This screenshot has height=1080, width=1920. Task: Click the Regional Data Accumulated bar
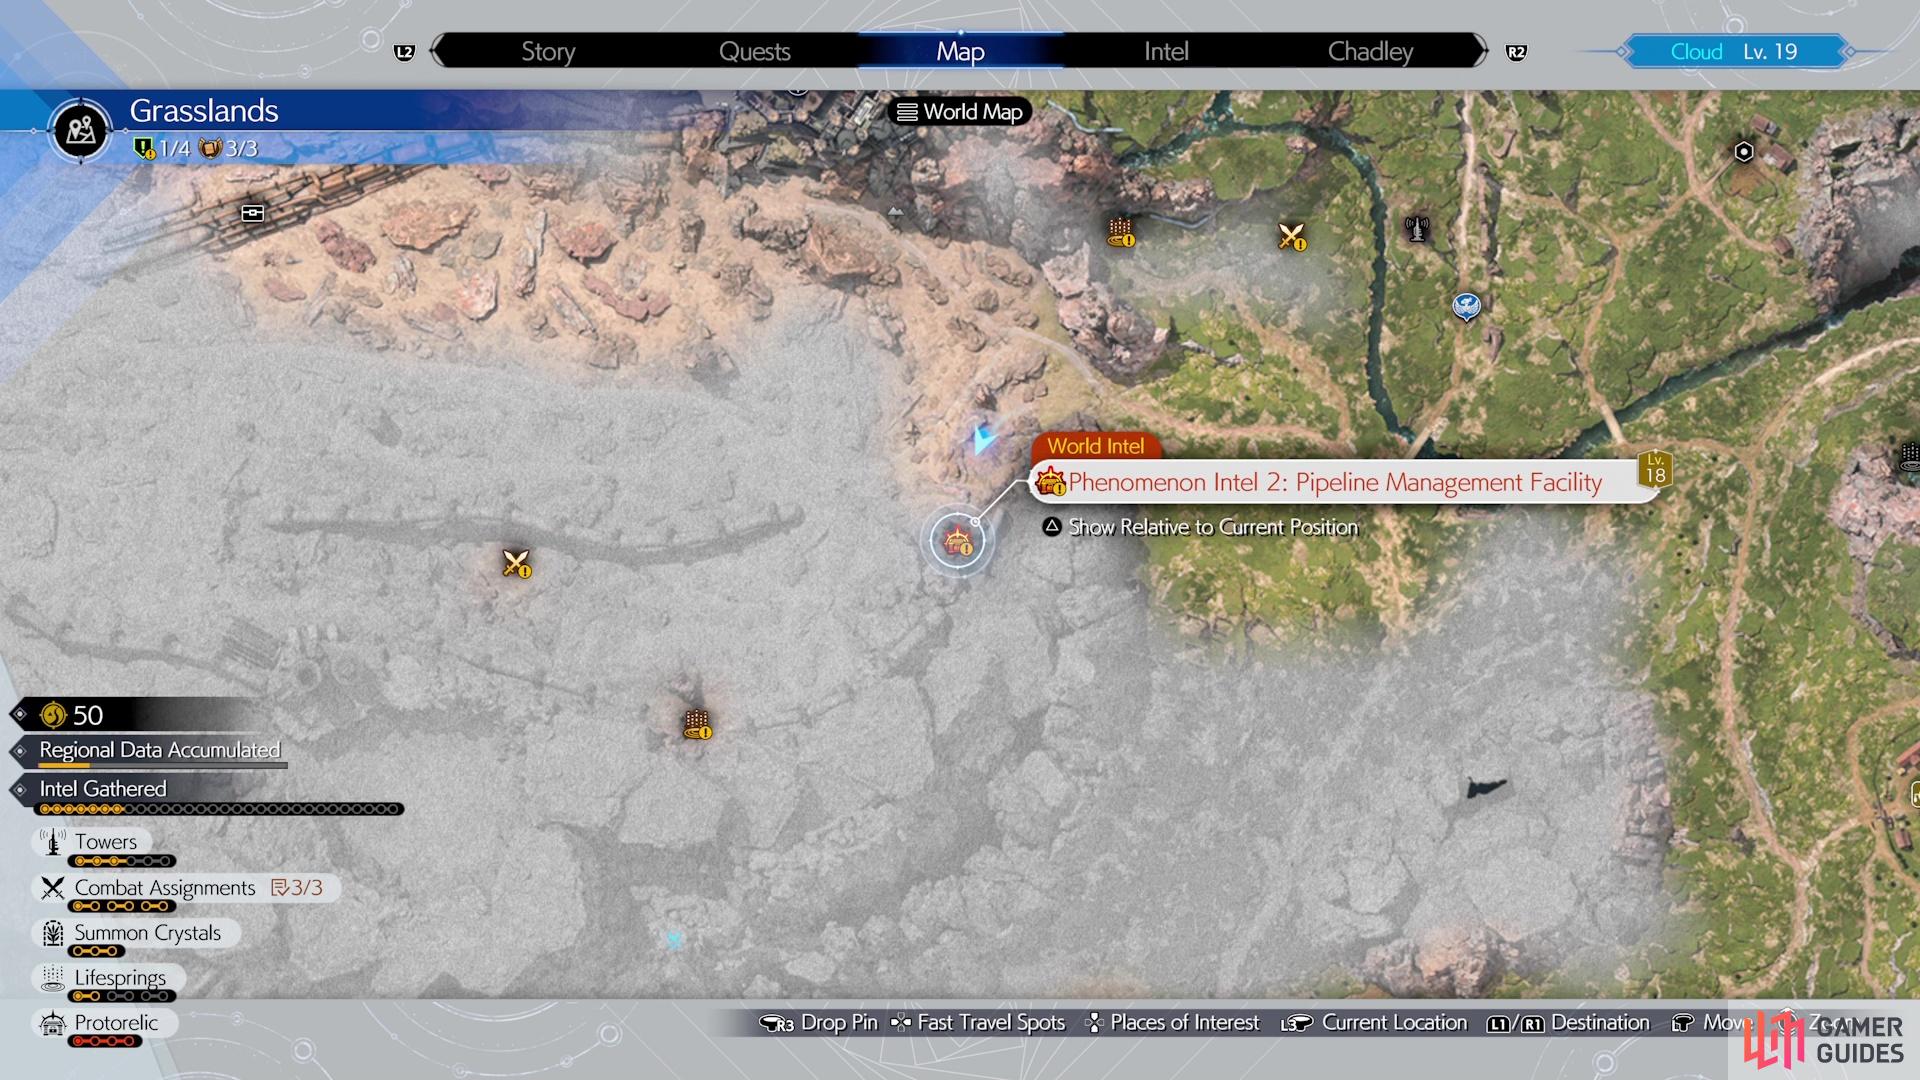(x=164, y=766)
